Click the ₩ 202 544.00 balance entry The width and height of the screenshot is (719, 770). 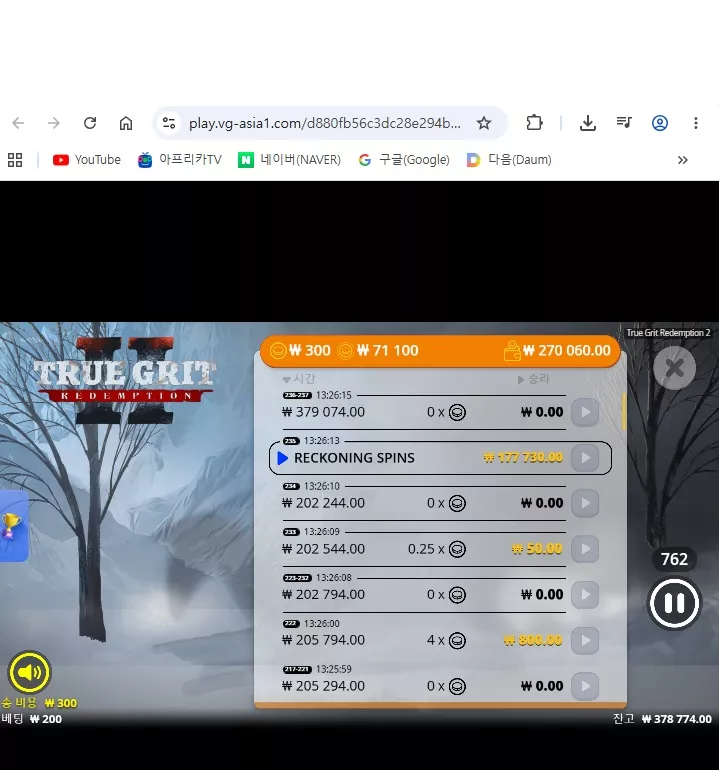[323, 549]
